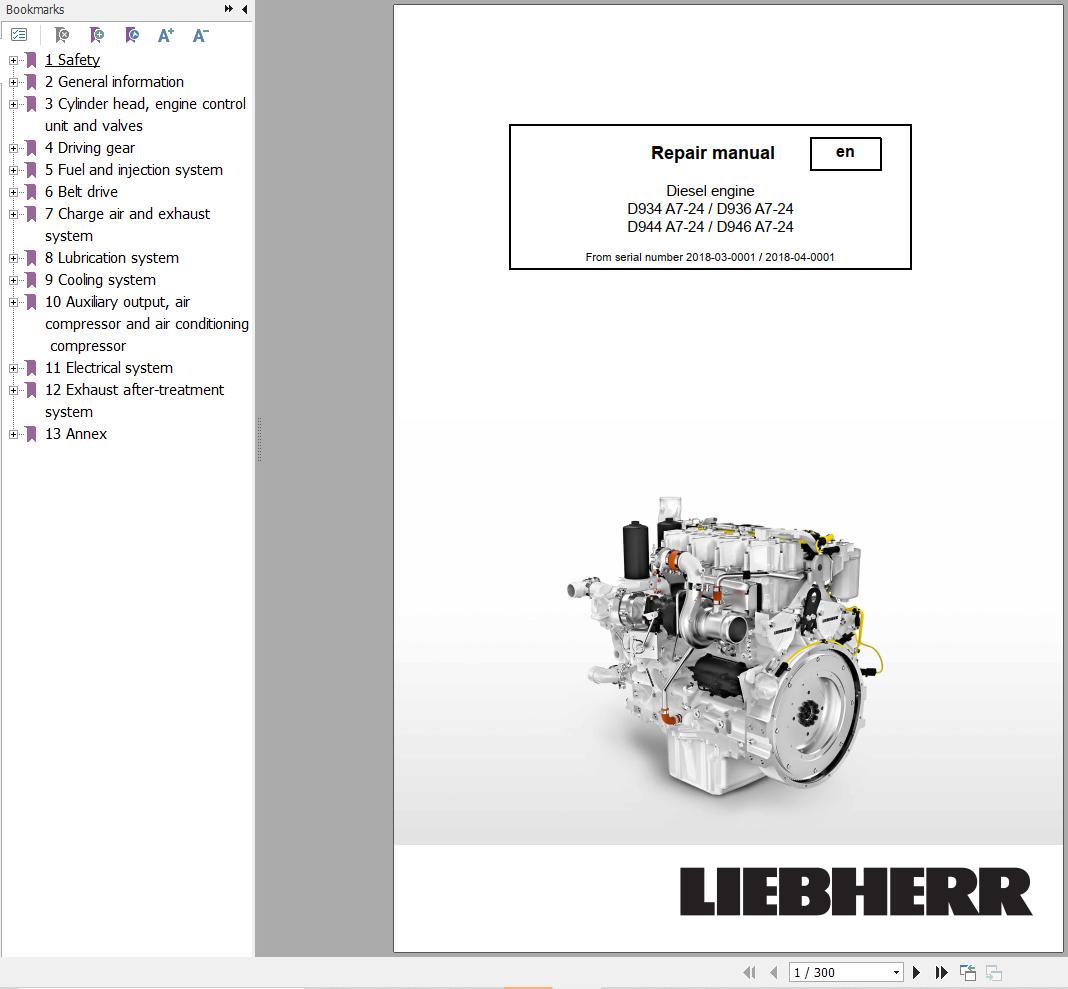
Task: Go to the previous page
Action: click(773, 973)
